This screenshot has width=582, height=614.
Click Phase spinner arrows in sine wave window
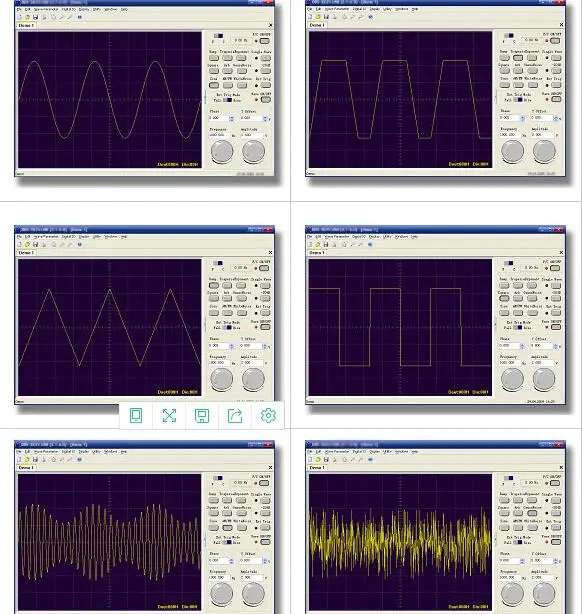(x=231, y=118)
